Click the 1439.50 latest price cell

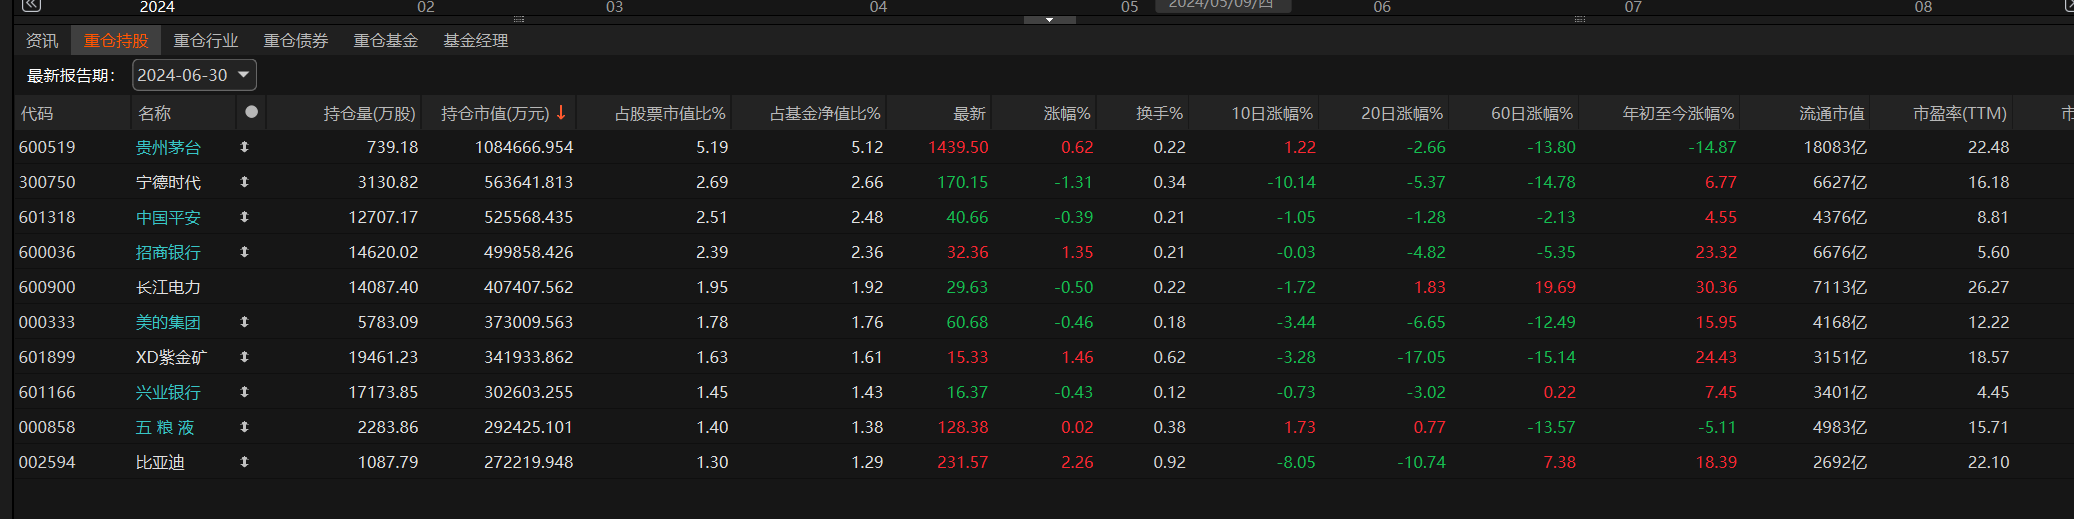click(x=958, y=147)
